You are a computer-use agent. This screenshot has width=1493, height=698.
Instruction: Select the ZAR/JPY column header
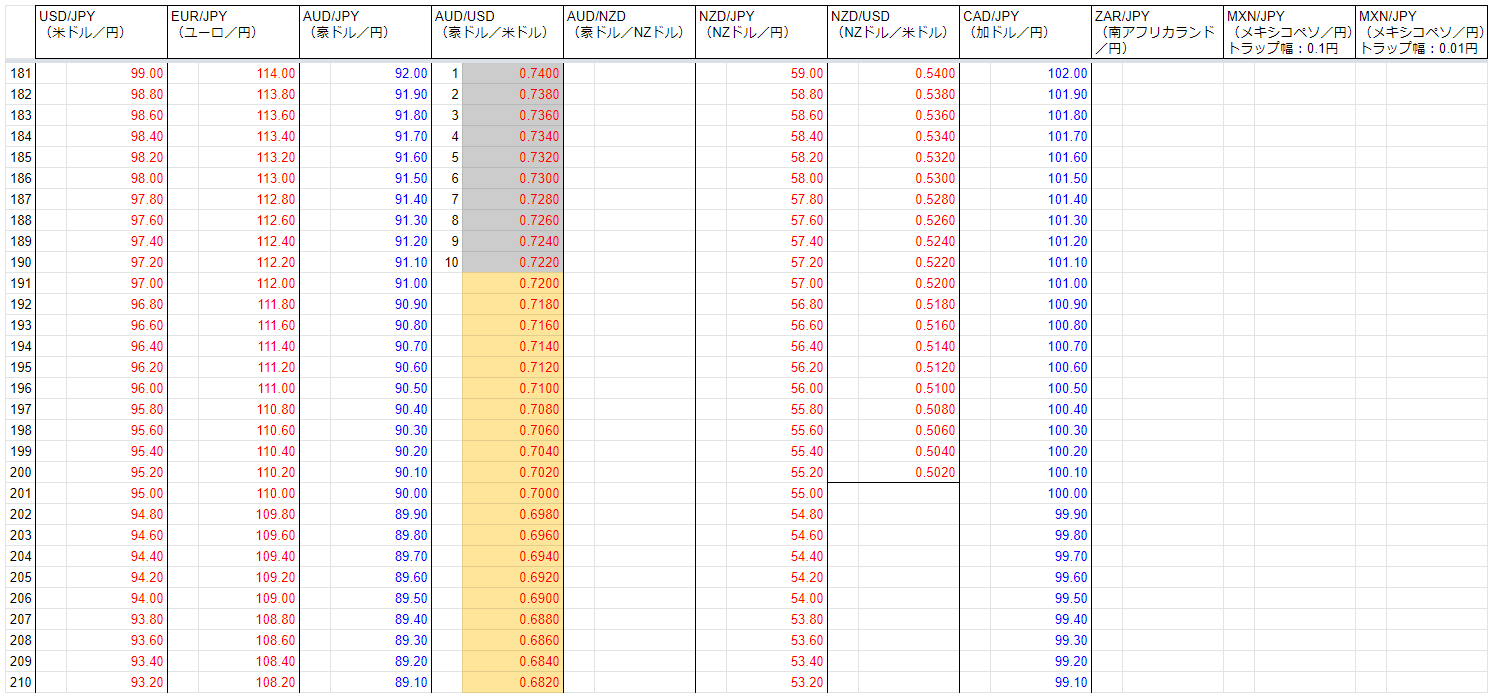pyautogui.click(x=1157, y=32)
